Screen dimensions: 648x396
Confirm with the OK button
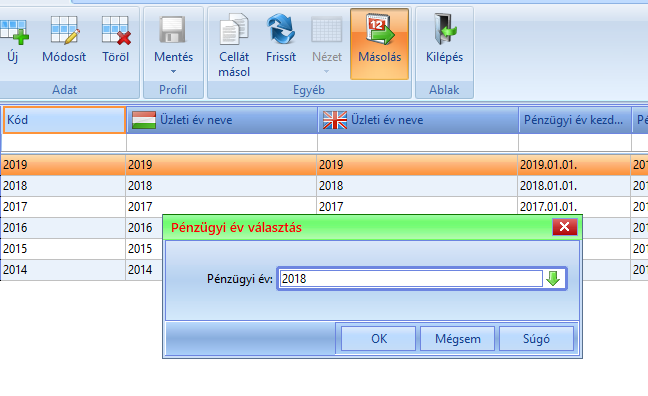(379, 339)
